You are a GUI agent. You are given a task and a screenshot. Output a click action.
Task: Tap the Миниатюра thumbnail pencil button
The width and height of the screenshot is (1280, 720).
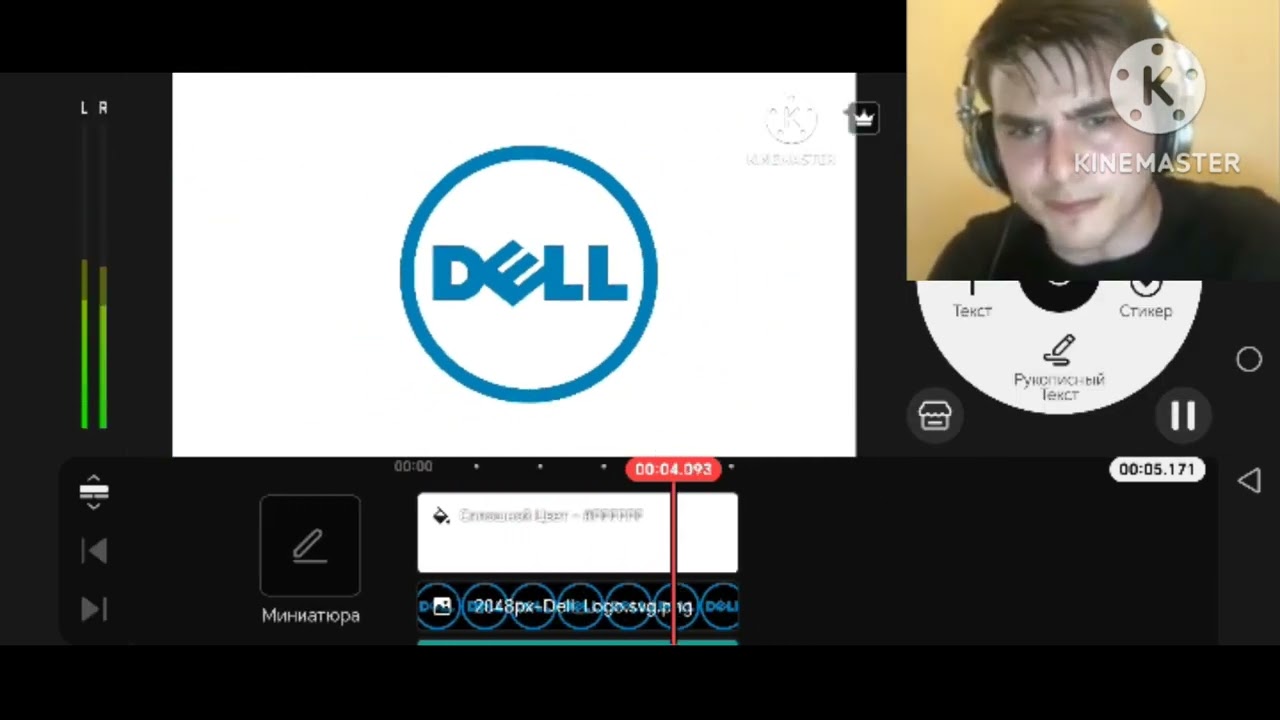coord(310,546)
